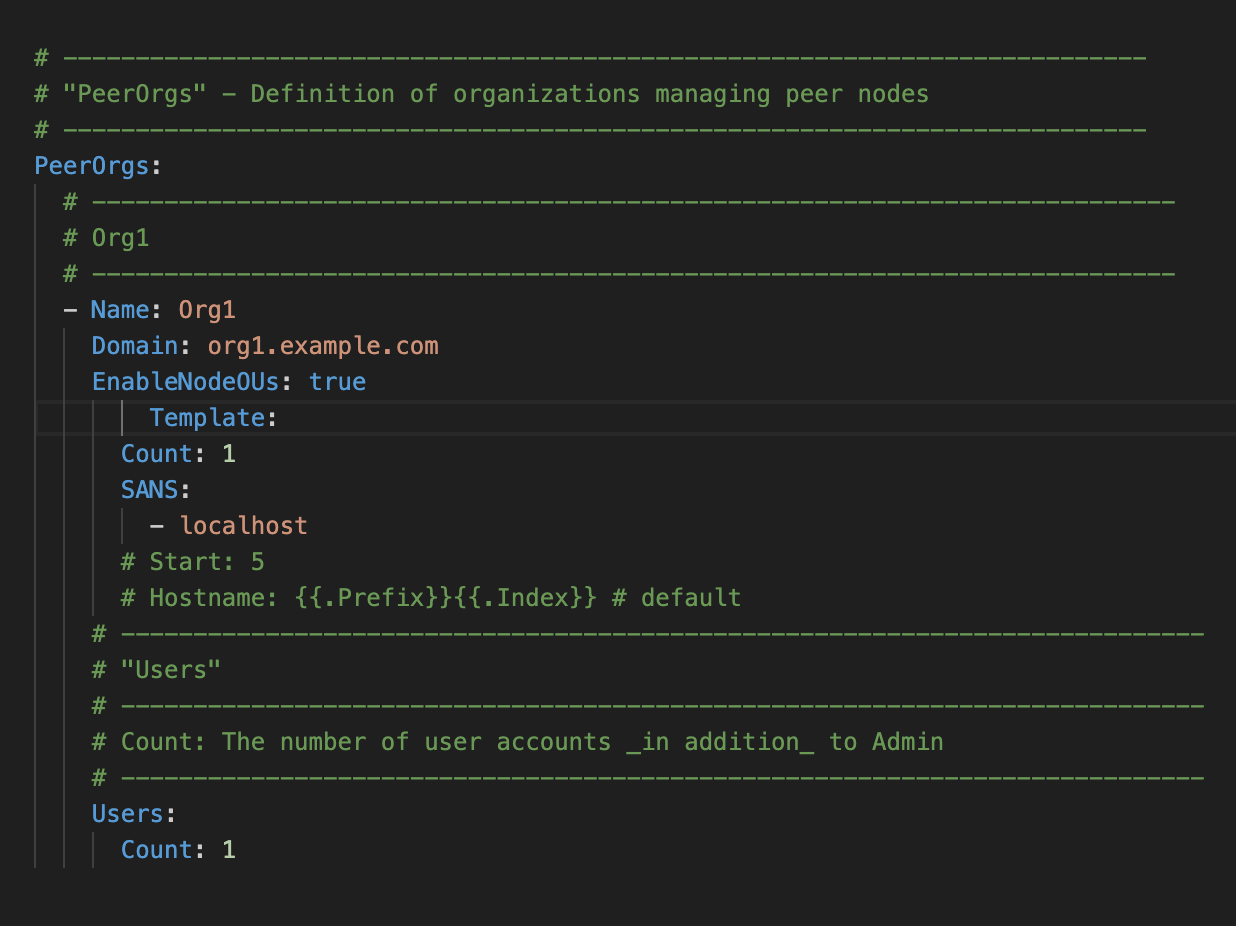Click the PeerOrgs definition header comment
This screenshot has width=1236, height=926.
click(x=480, y=93)
